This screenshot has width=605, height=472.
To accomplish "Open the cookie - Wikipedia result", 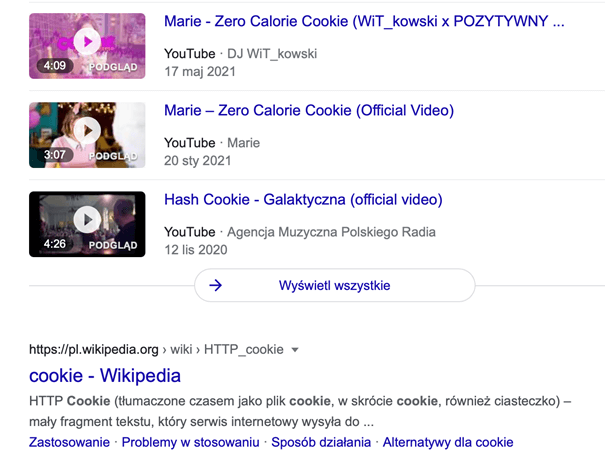I will coord(105,376).
